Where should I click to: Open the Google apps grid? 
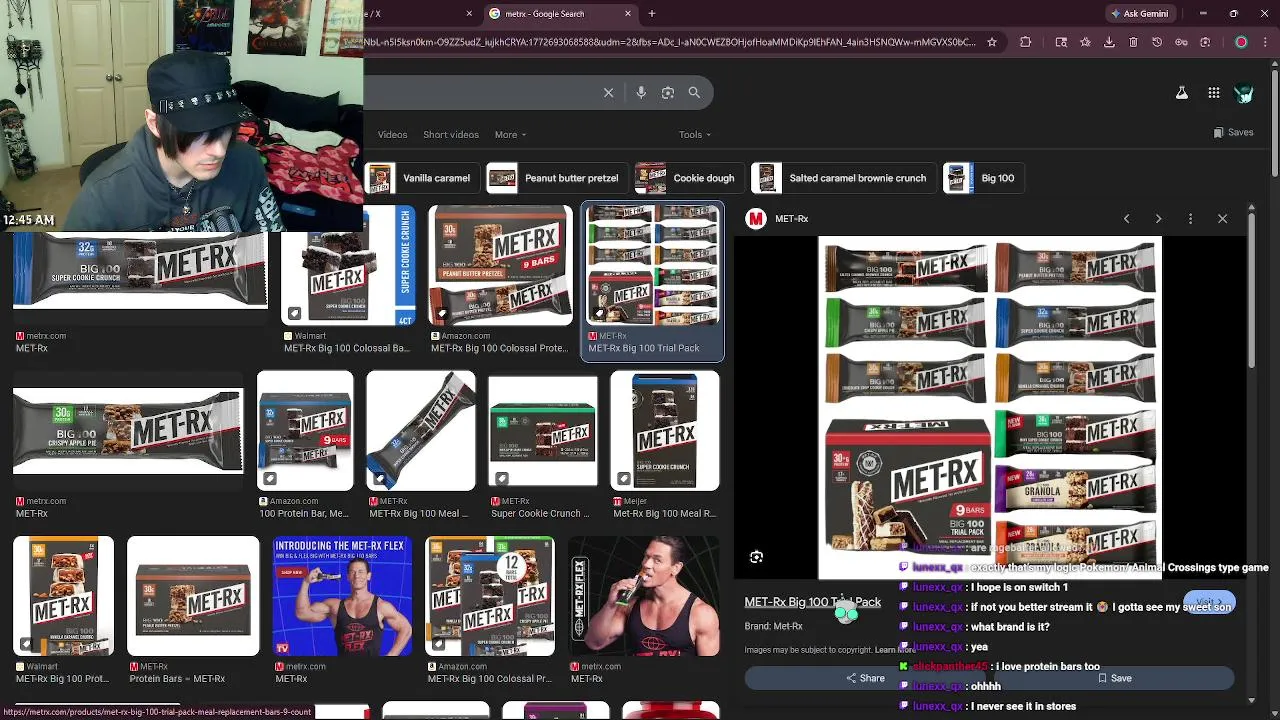pyautogui.click(x=1213, y=93)
